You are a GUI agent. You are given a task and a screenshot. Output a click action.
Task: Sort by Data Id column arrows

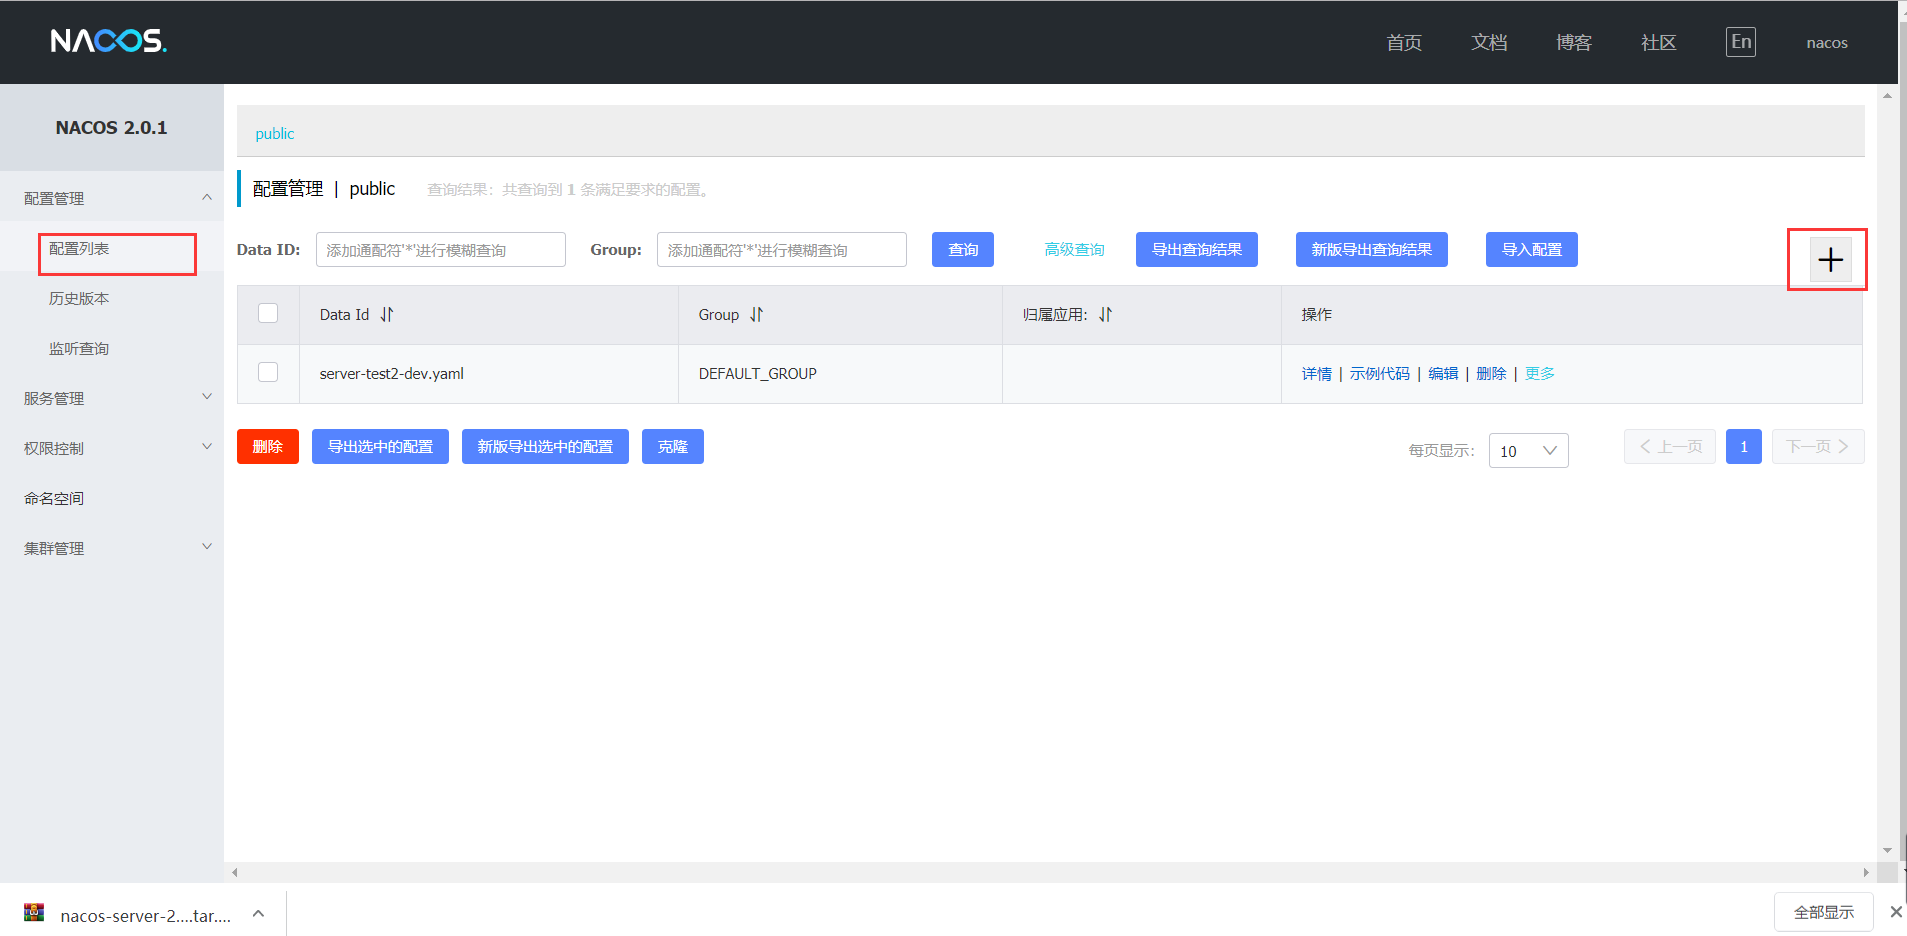pos(387,314)
